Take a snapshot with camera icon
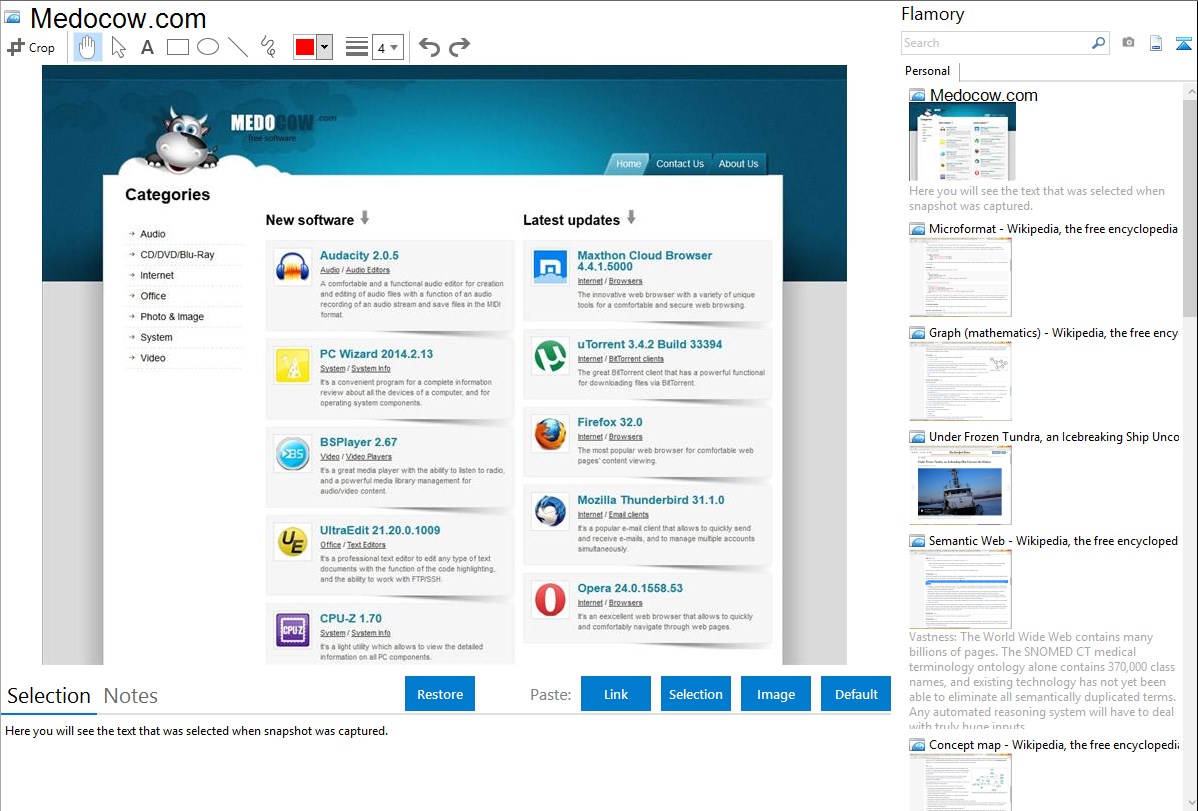Screen dimensions: 1198x811 point(1128,43)
